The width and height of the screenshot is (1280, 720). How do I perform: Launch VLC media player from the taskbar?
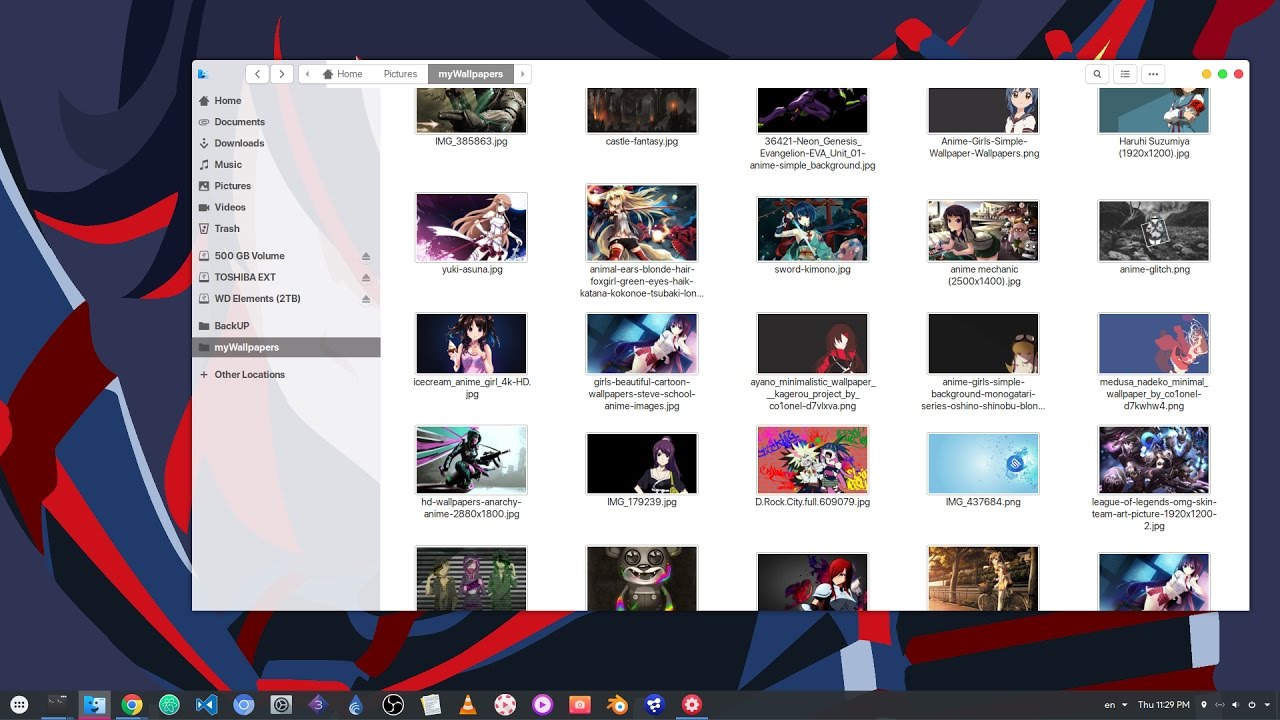click(x=467, y=705)
